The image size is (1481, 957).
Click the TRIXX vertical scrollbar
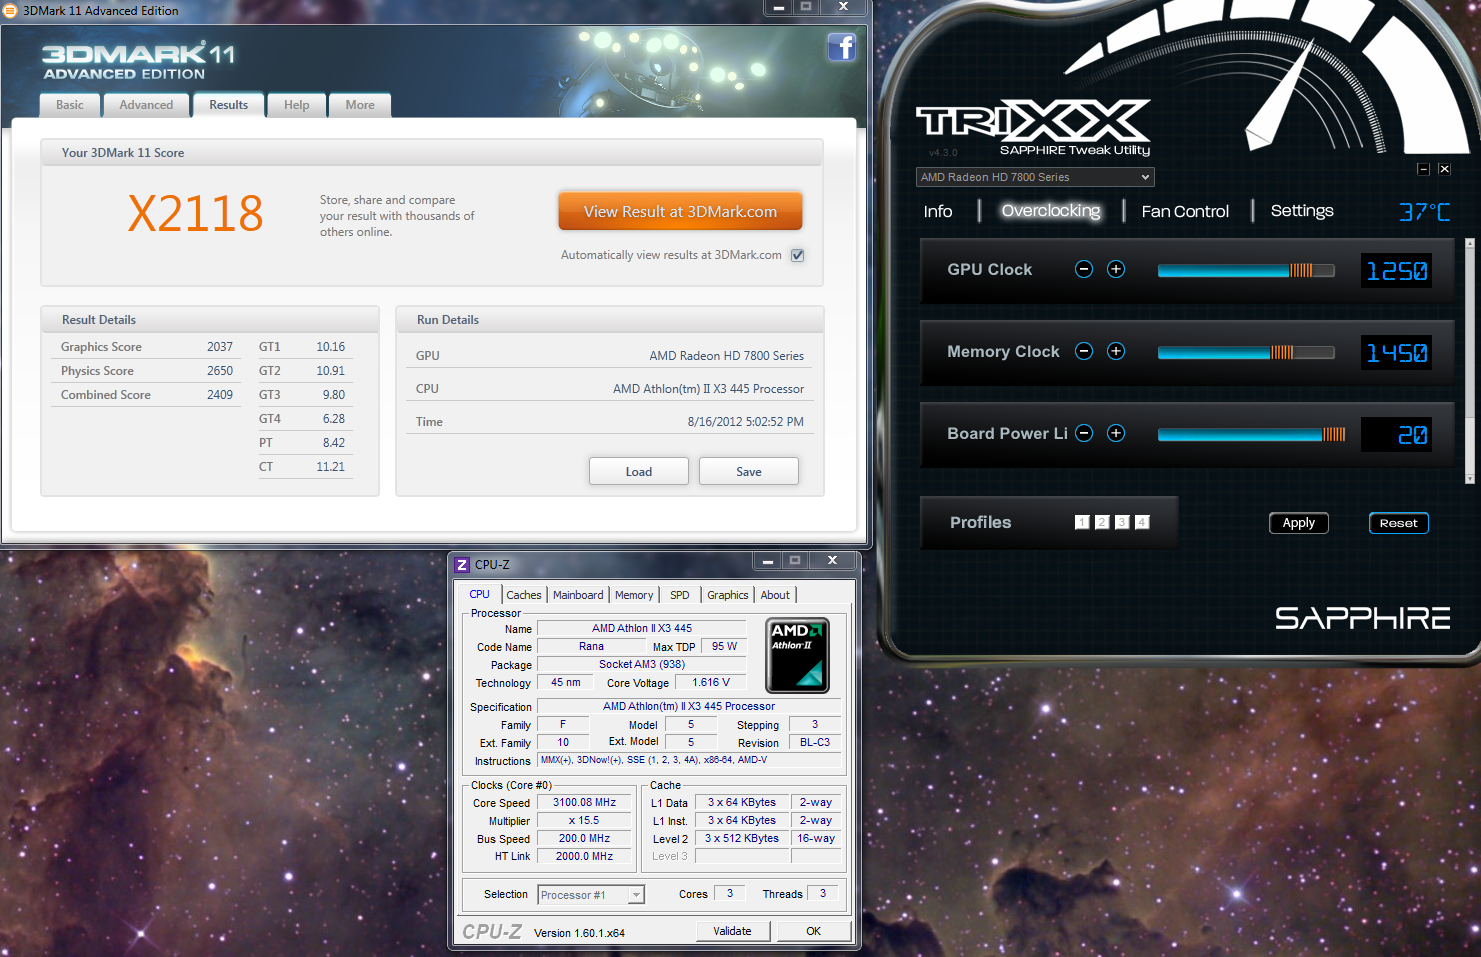[1469, 361]
